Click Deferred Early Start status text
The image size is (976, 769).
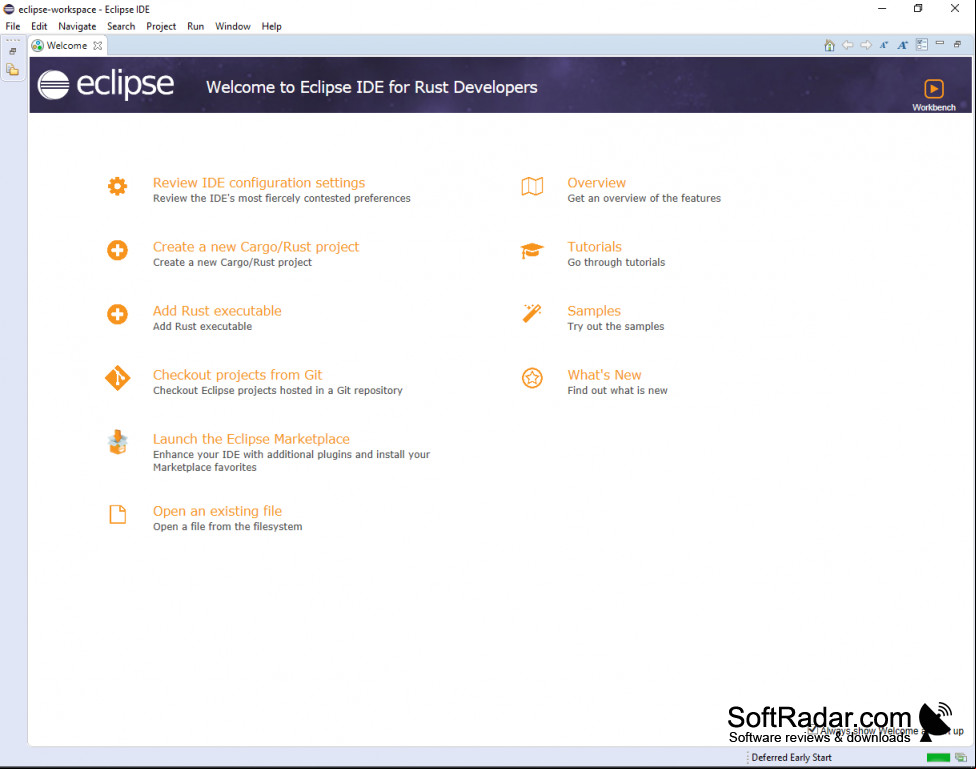click(791, 758)
